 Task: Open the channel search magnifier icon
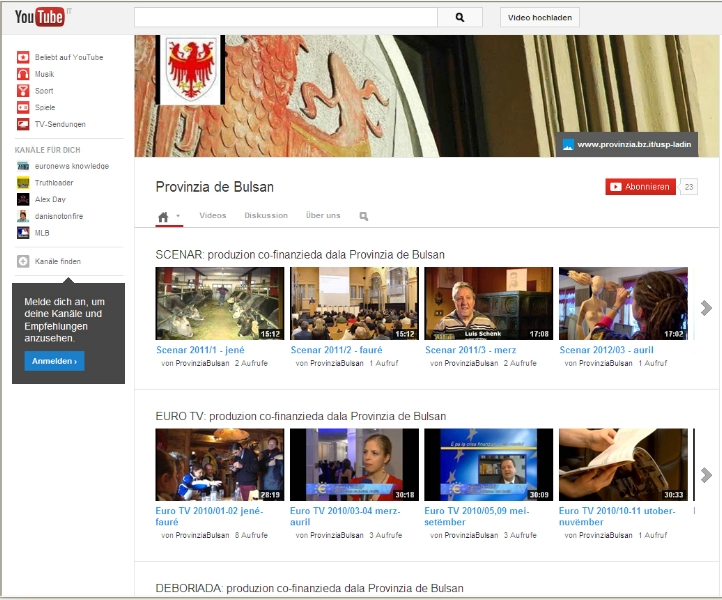click(x=364, y=216)
